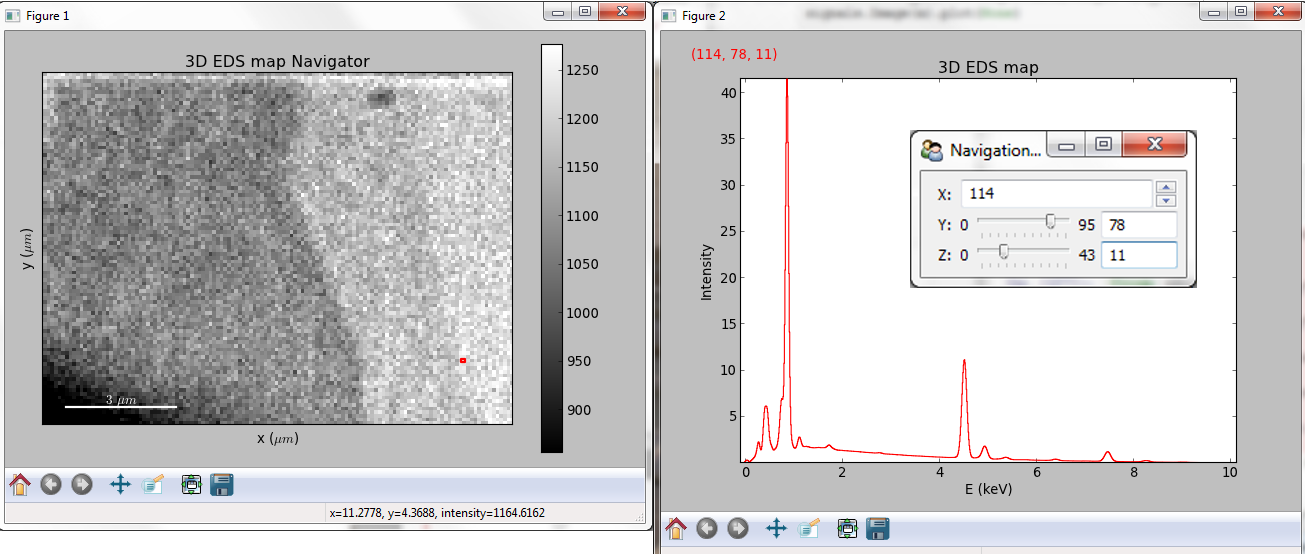This screenshot has width=1305, height=554.
Task: Click the Y value field showing 78
Action: pyautogui.click(x=1138, y=225)
